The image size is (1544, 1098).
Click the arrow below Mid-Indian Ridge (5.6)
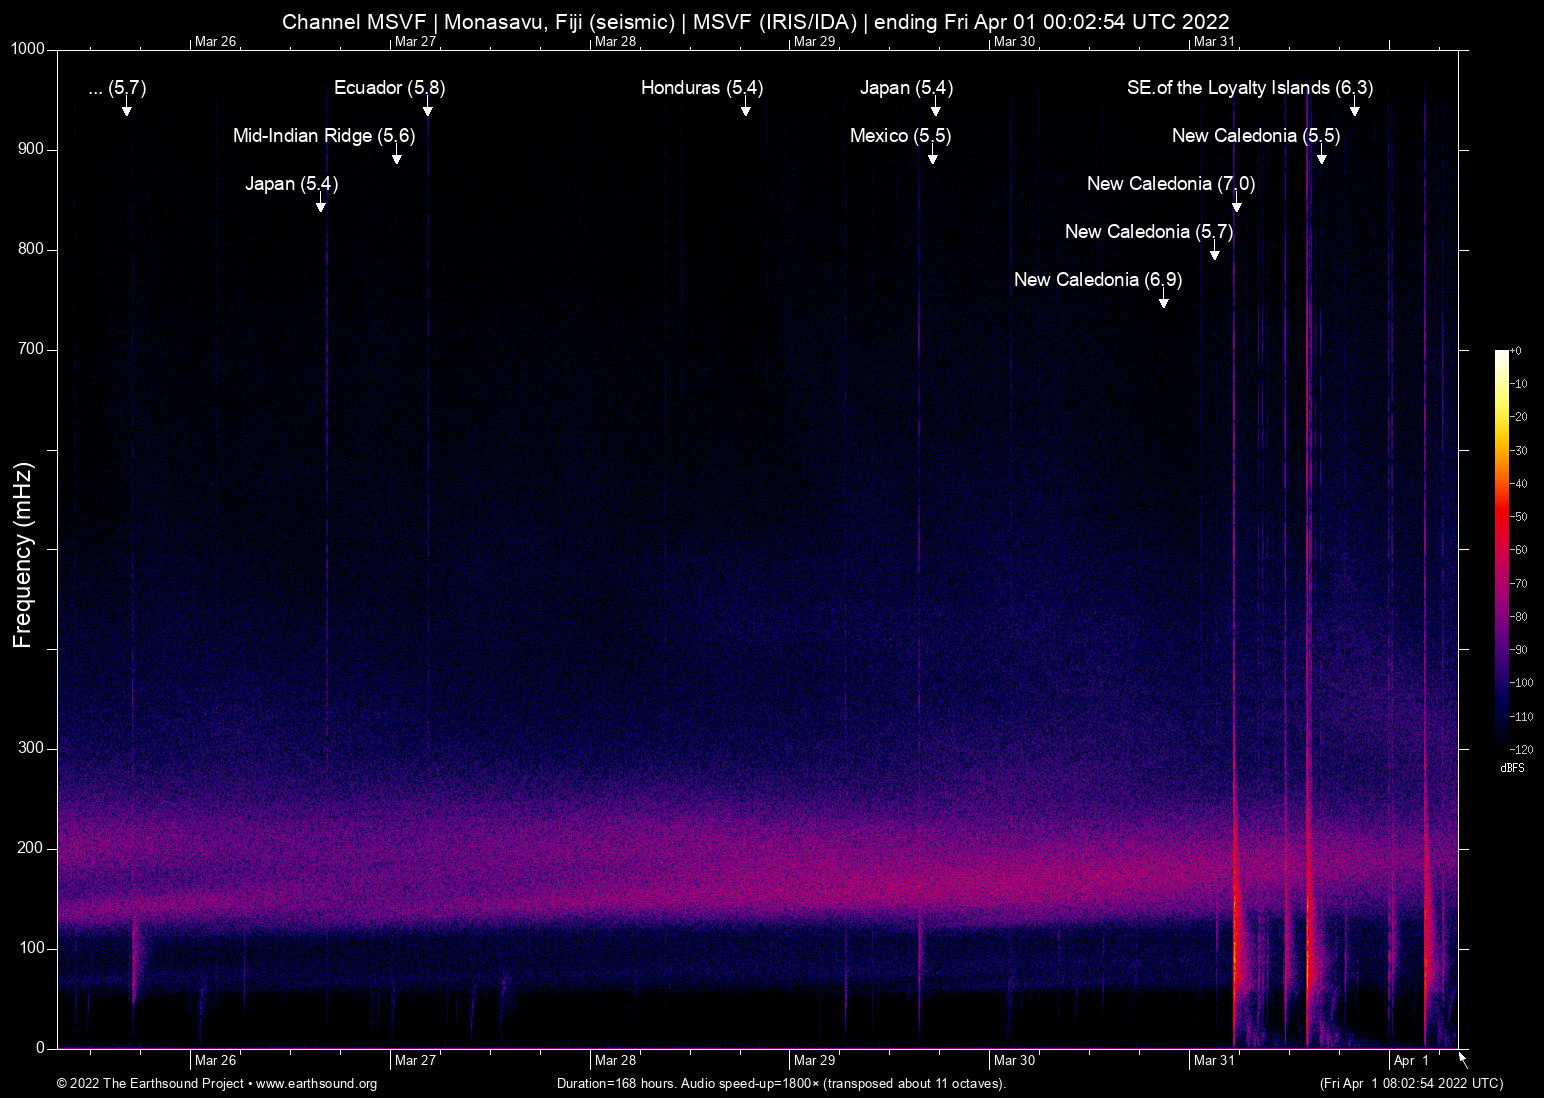(397, 157)
